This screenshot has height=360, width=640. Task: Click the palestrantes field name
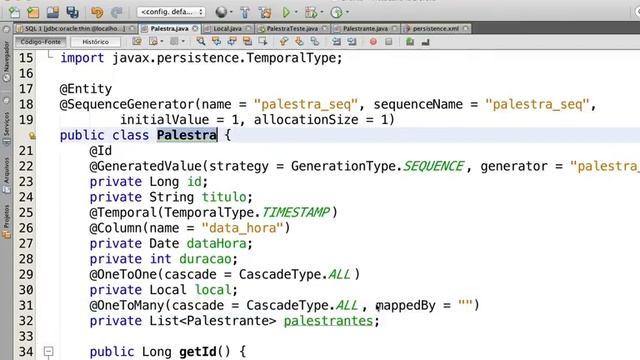(x=328, y=321)
